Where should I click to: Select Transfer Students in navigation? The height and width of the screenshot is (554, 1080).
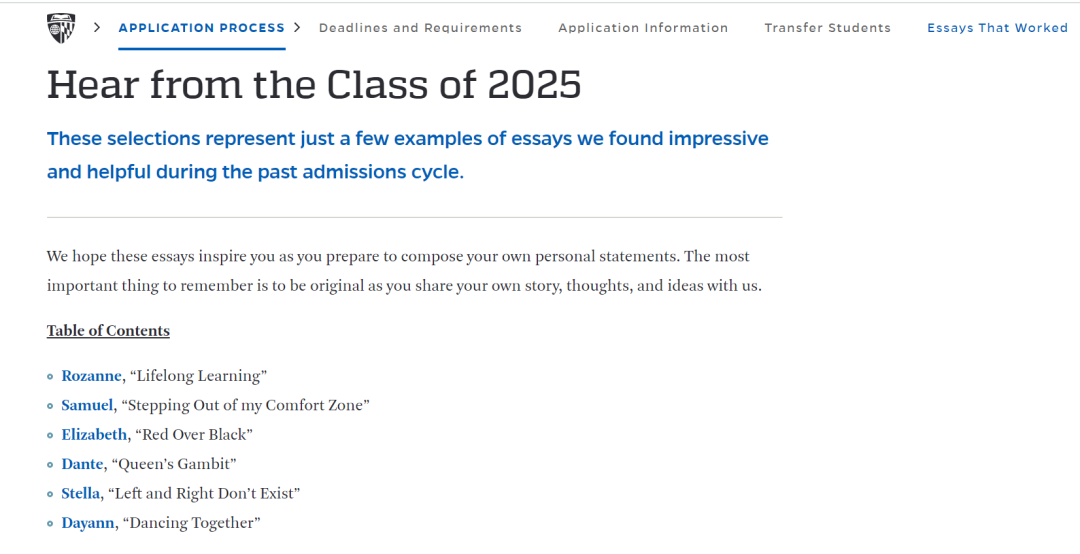[x=827, y=28]
